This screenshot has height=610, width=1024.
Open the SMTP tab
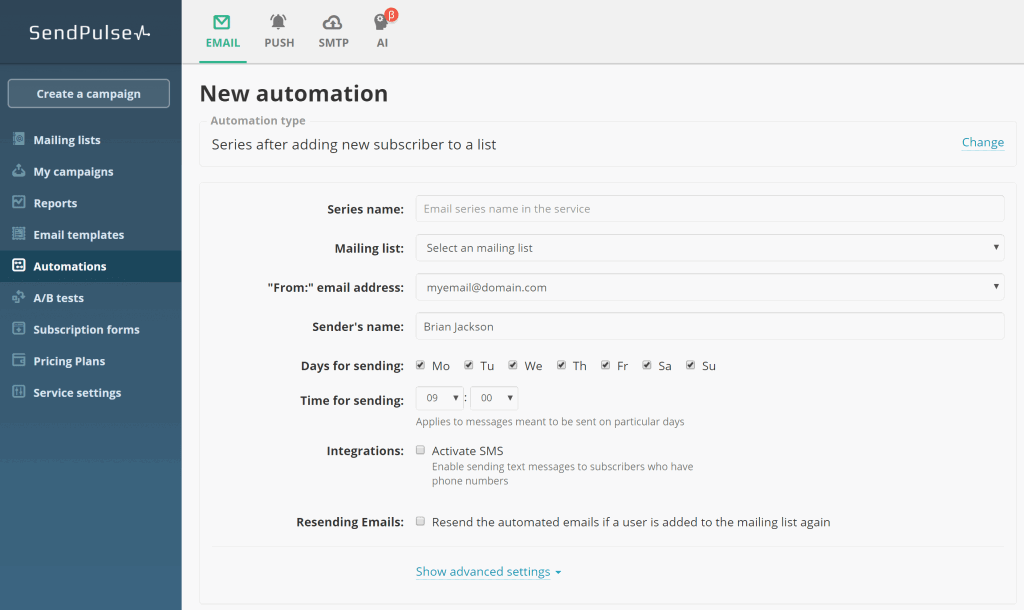(333, 27)
